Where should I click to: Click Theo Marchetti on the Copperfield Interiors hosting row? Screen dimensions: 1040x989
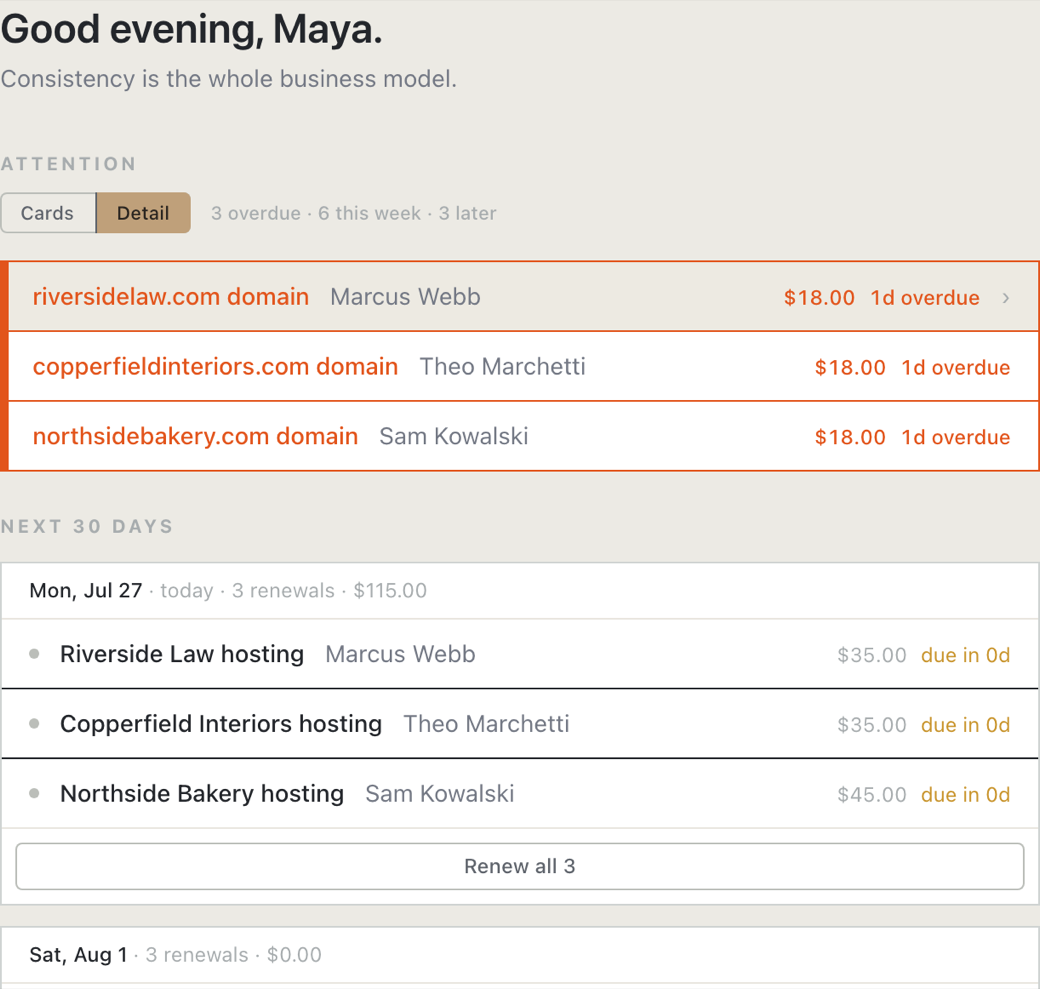click(486, 724)
